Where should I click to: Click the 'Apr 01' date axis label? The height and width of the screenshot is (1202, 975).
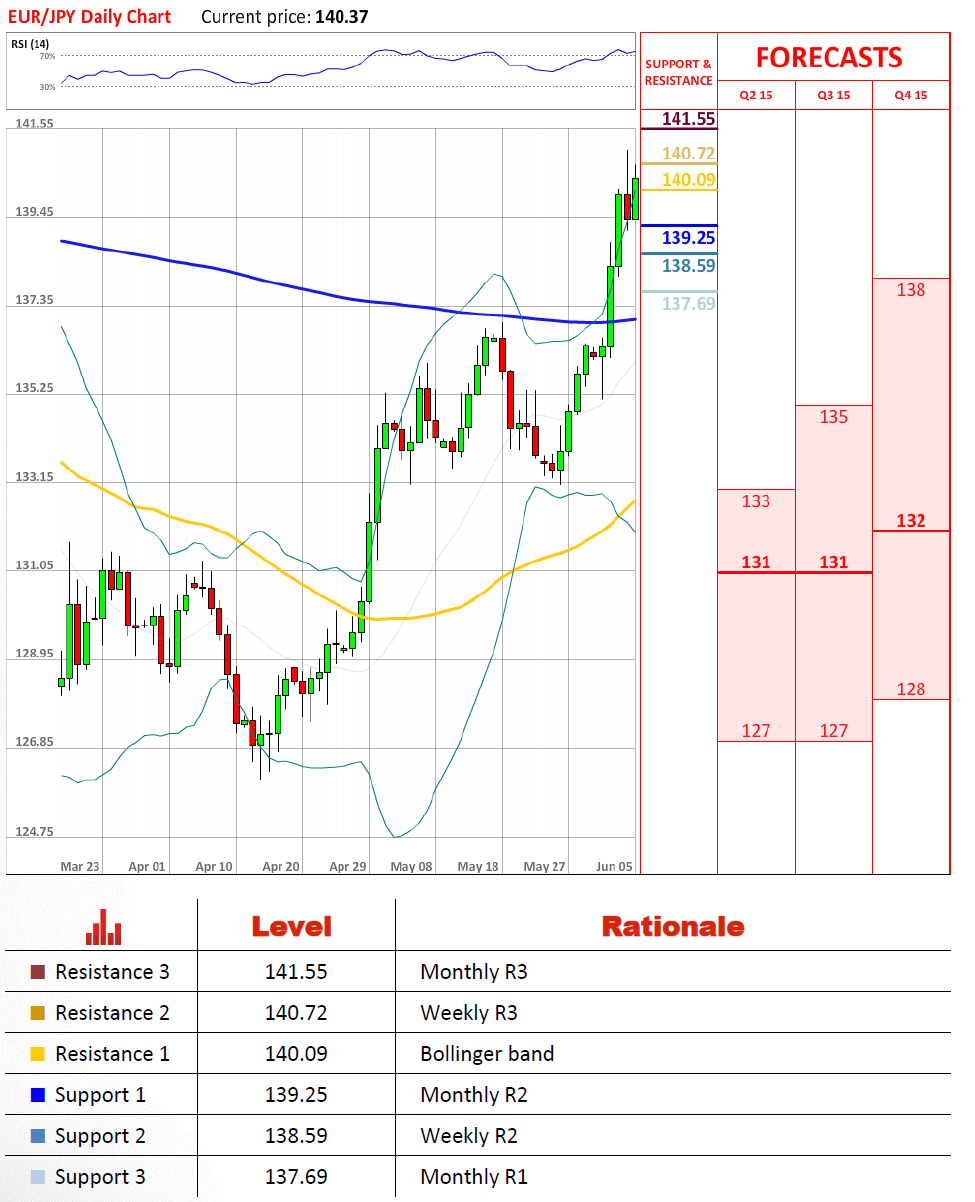(x=146, y=866)
